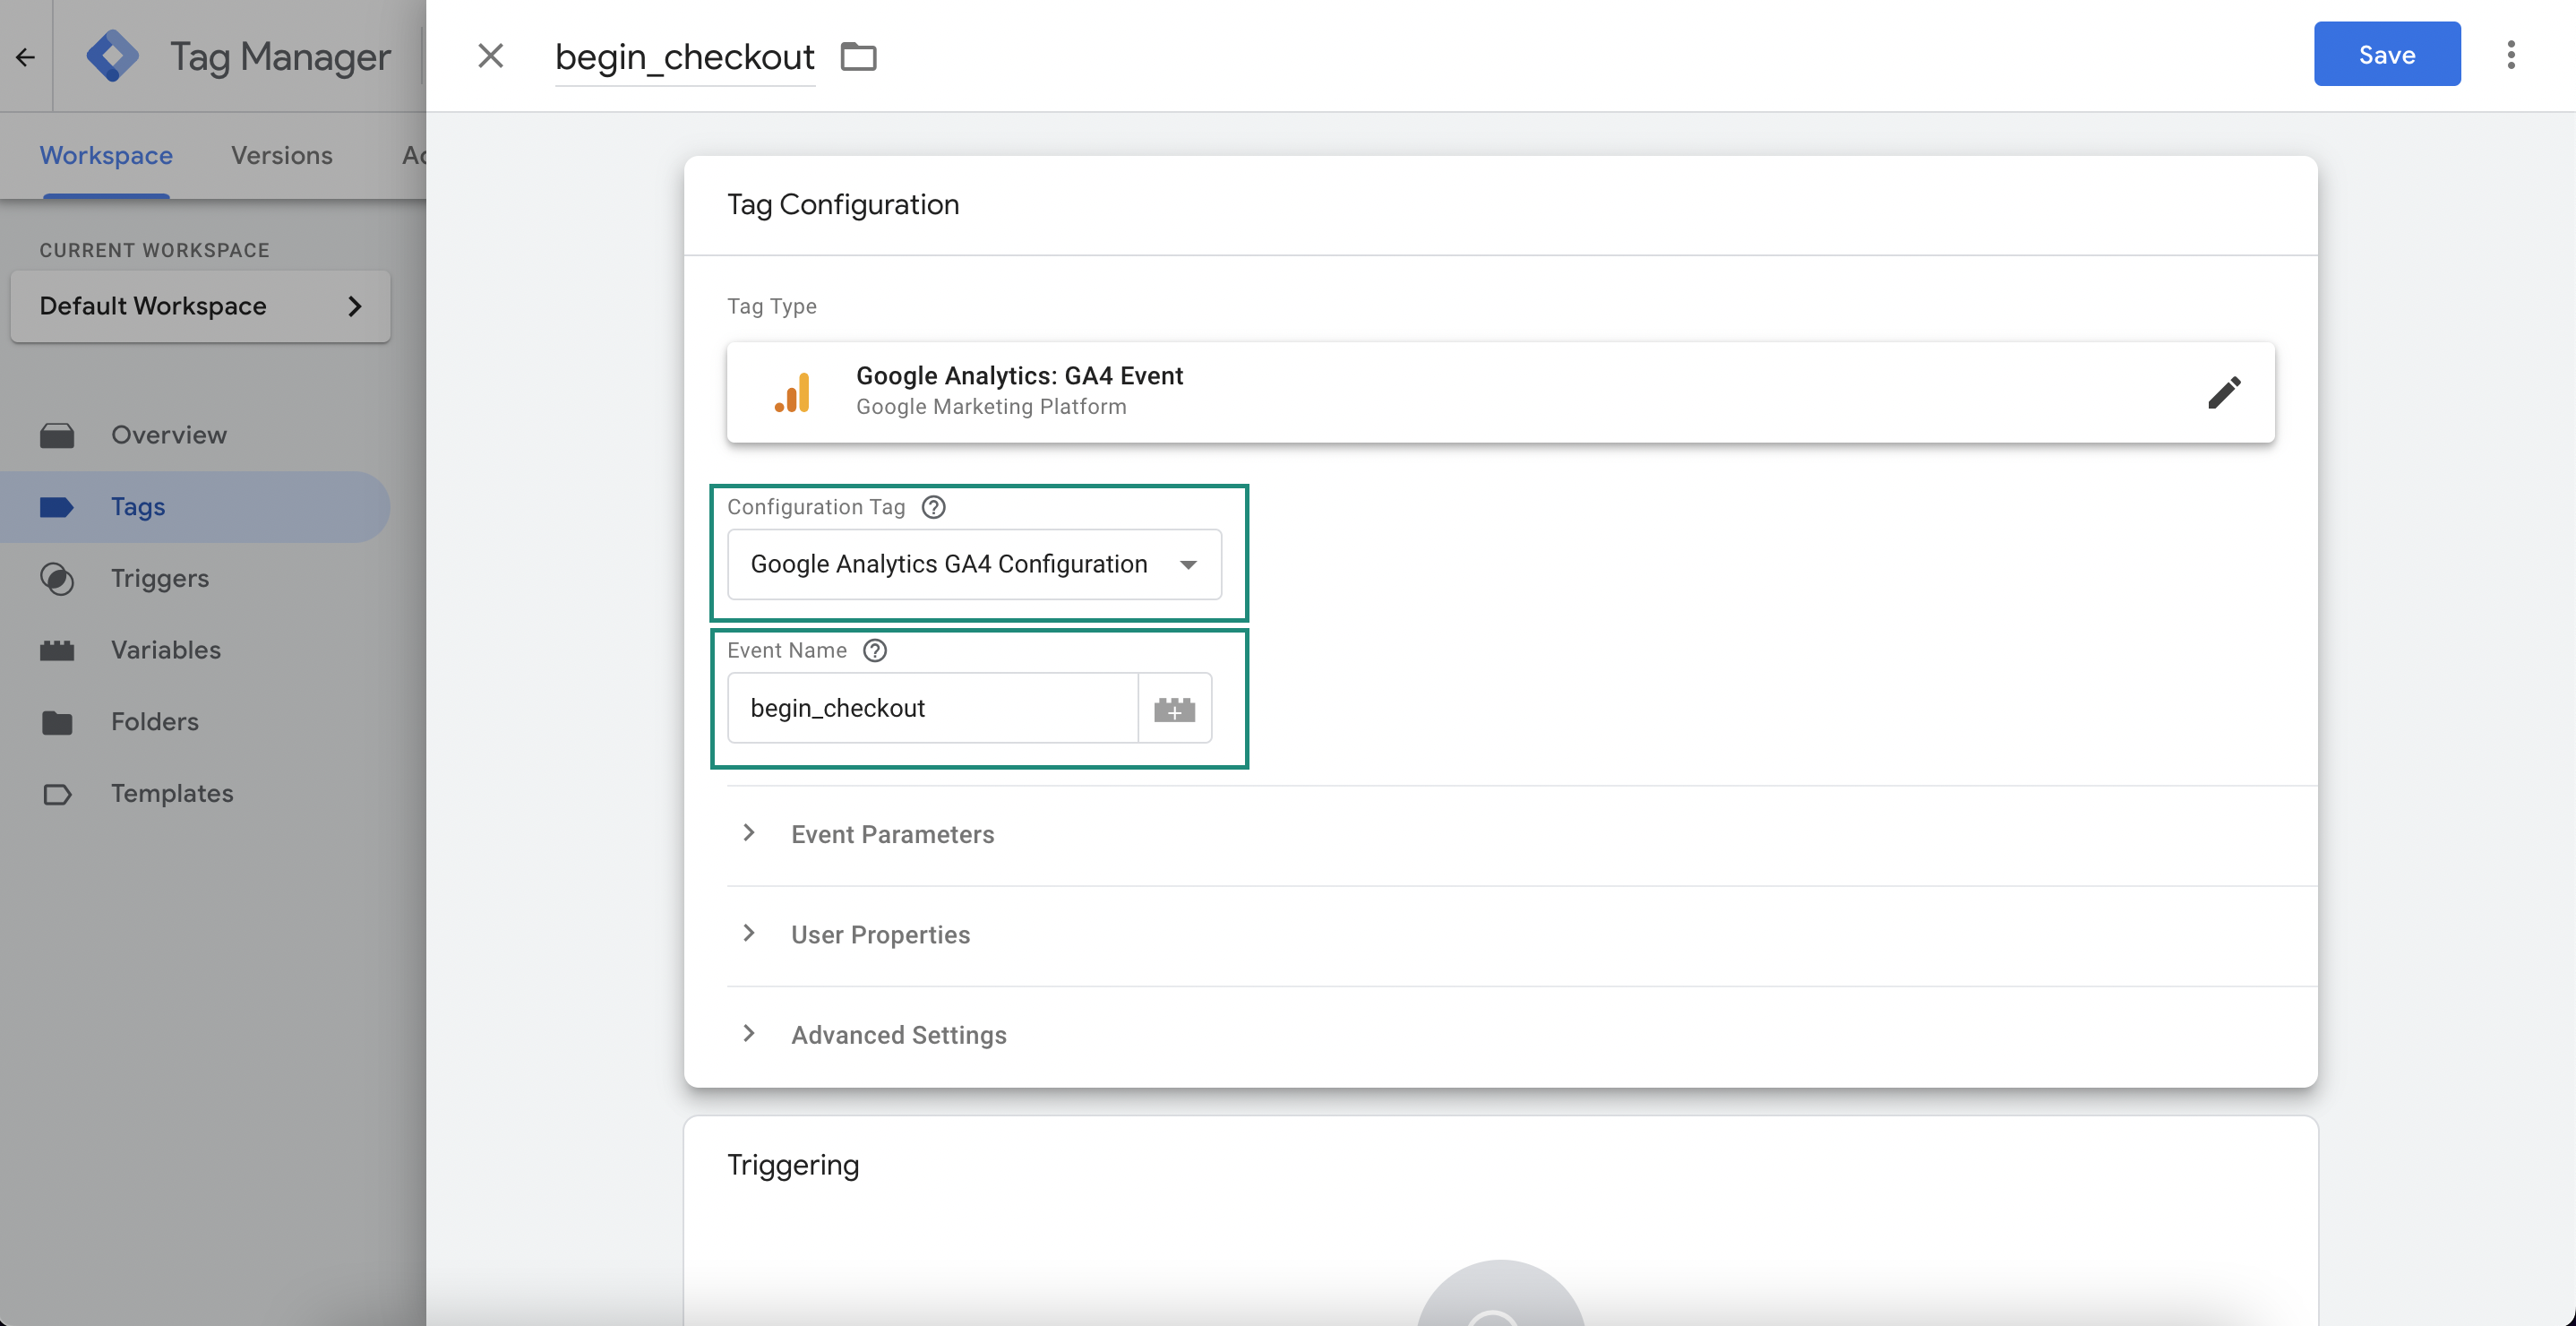Open Tags in the sidebar
Image resolution: width=2576 pixels, height=1326 pixels.
(195, 507)
